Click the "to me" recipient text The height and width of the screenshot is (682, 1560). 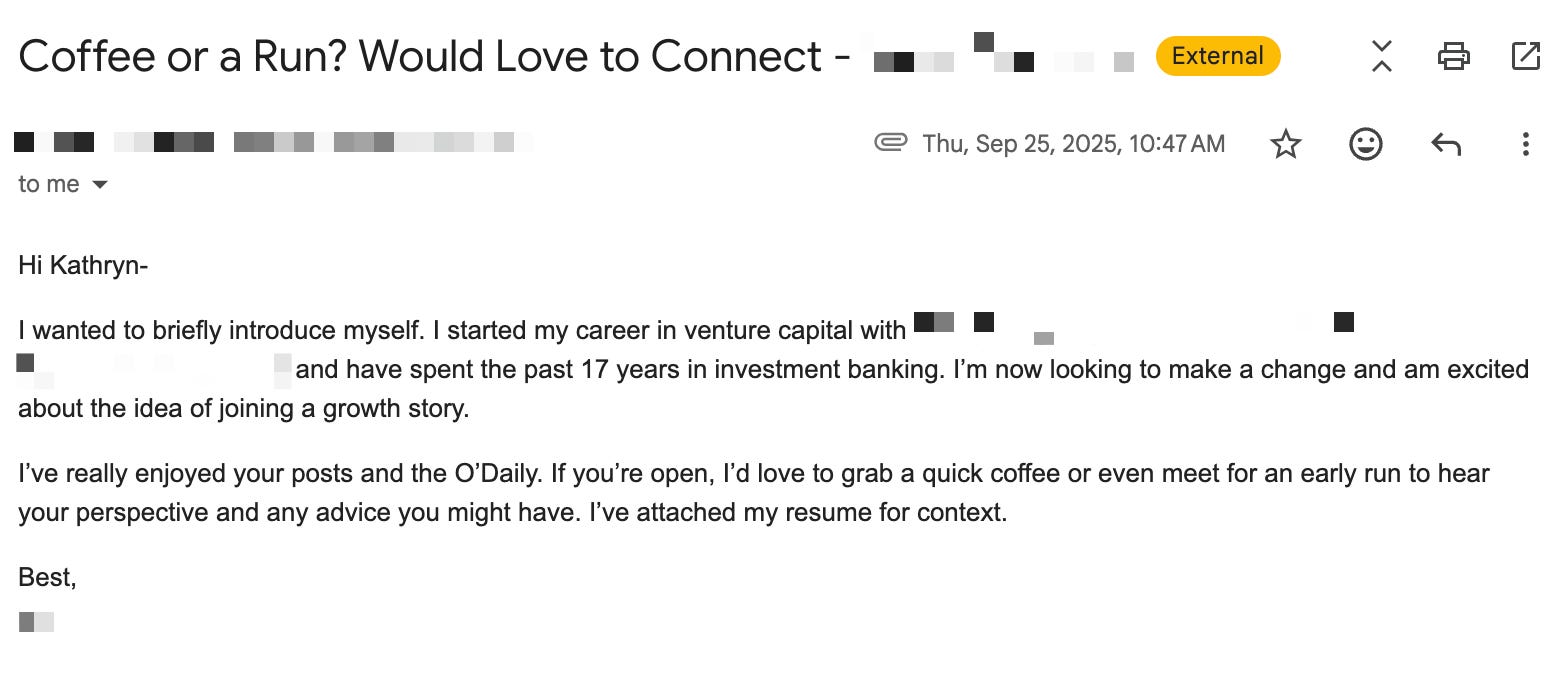click(49, 185)
